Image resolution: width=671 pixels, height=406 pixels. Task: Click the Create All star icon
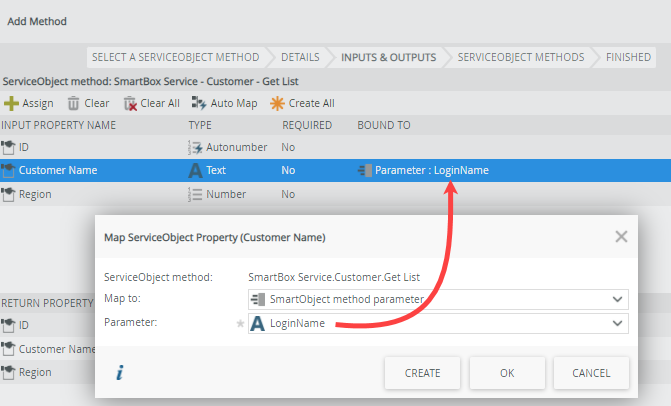(x=278, y=103)
